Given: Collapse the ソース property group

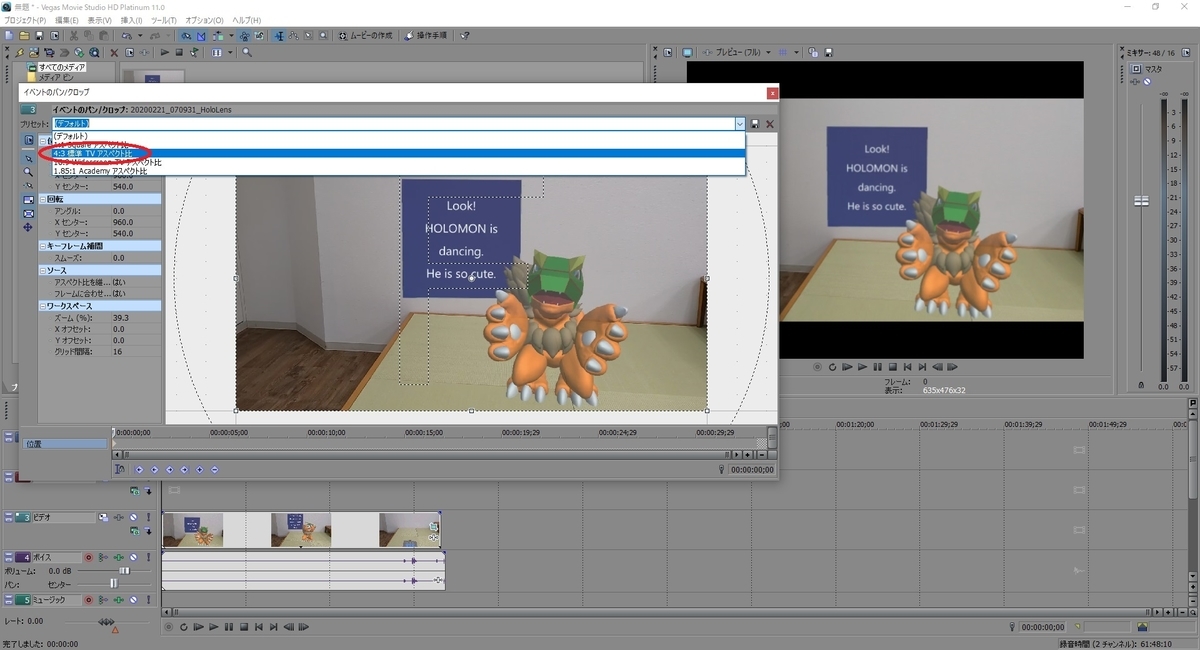Looking at the screenshot, I should click(x=43, y=270).
